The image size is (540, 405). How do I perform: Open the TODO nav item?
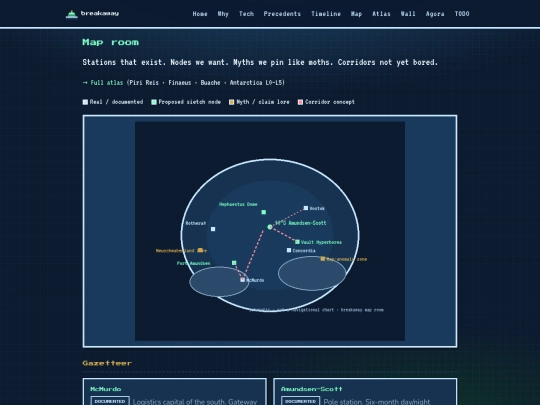point(462,14)
